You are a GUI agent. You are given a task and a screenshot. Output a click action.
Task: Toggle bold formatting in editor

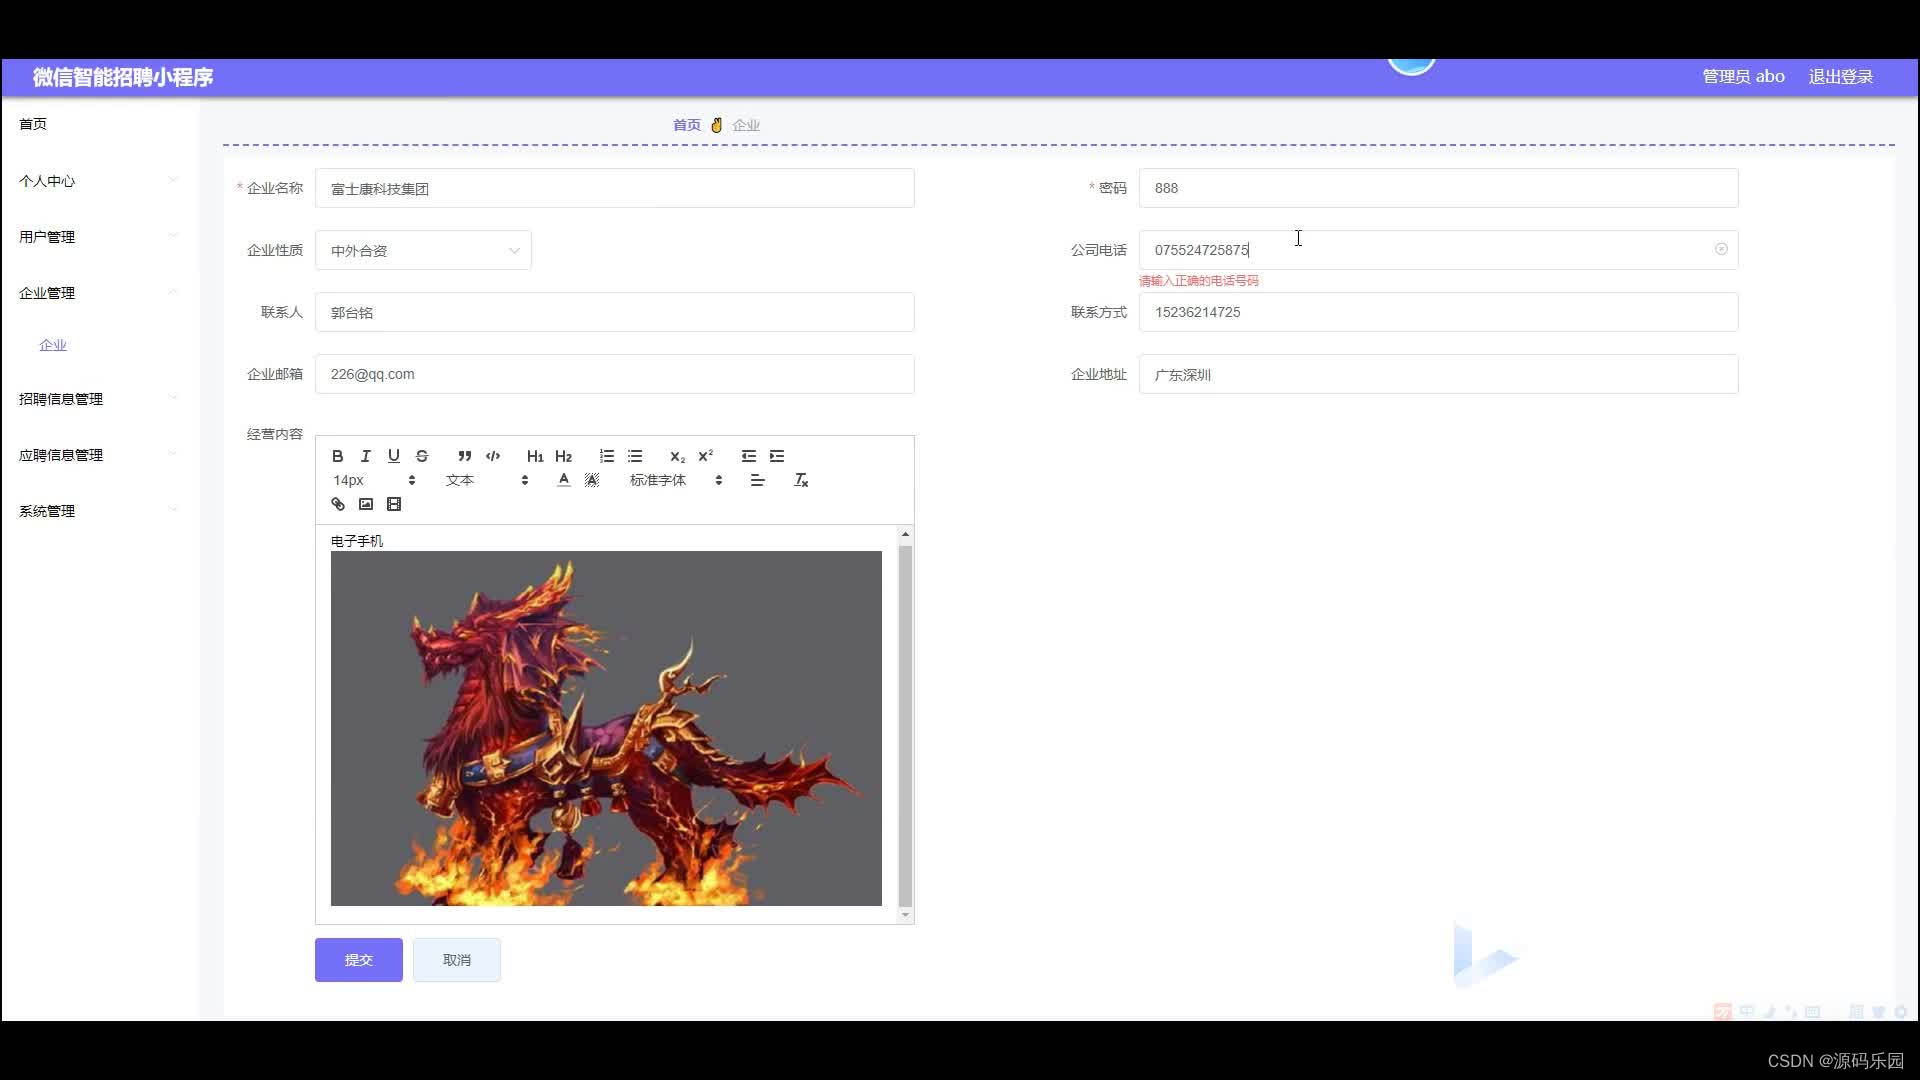338,456
